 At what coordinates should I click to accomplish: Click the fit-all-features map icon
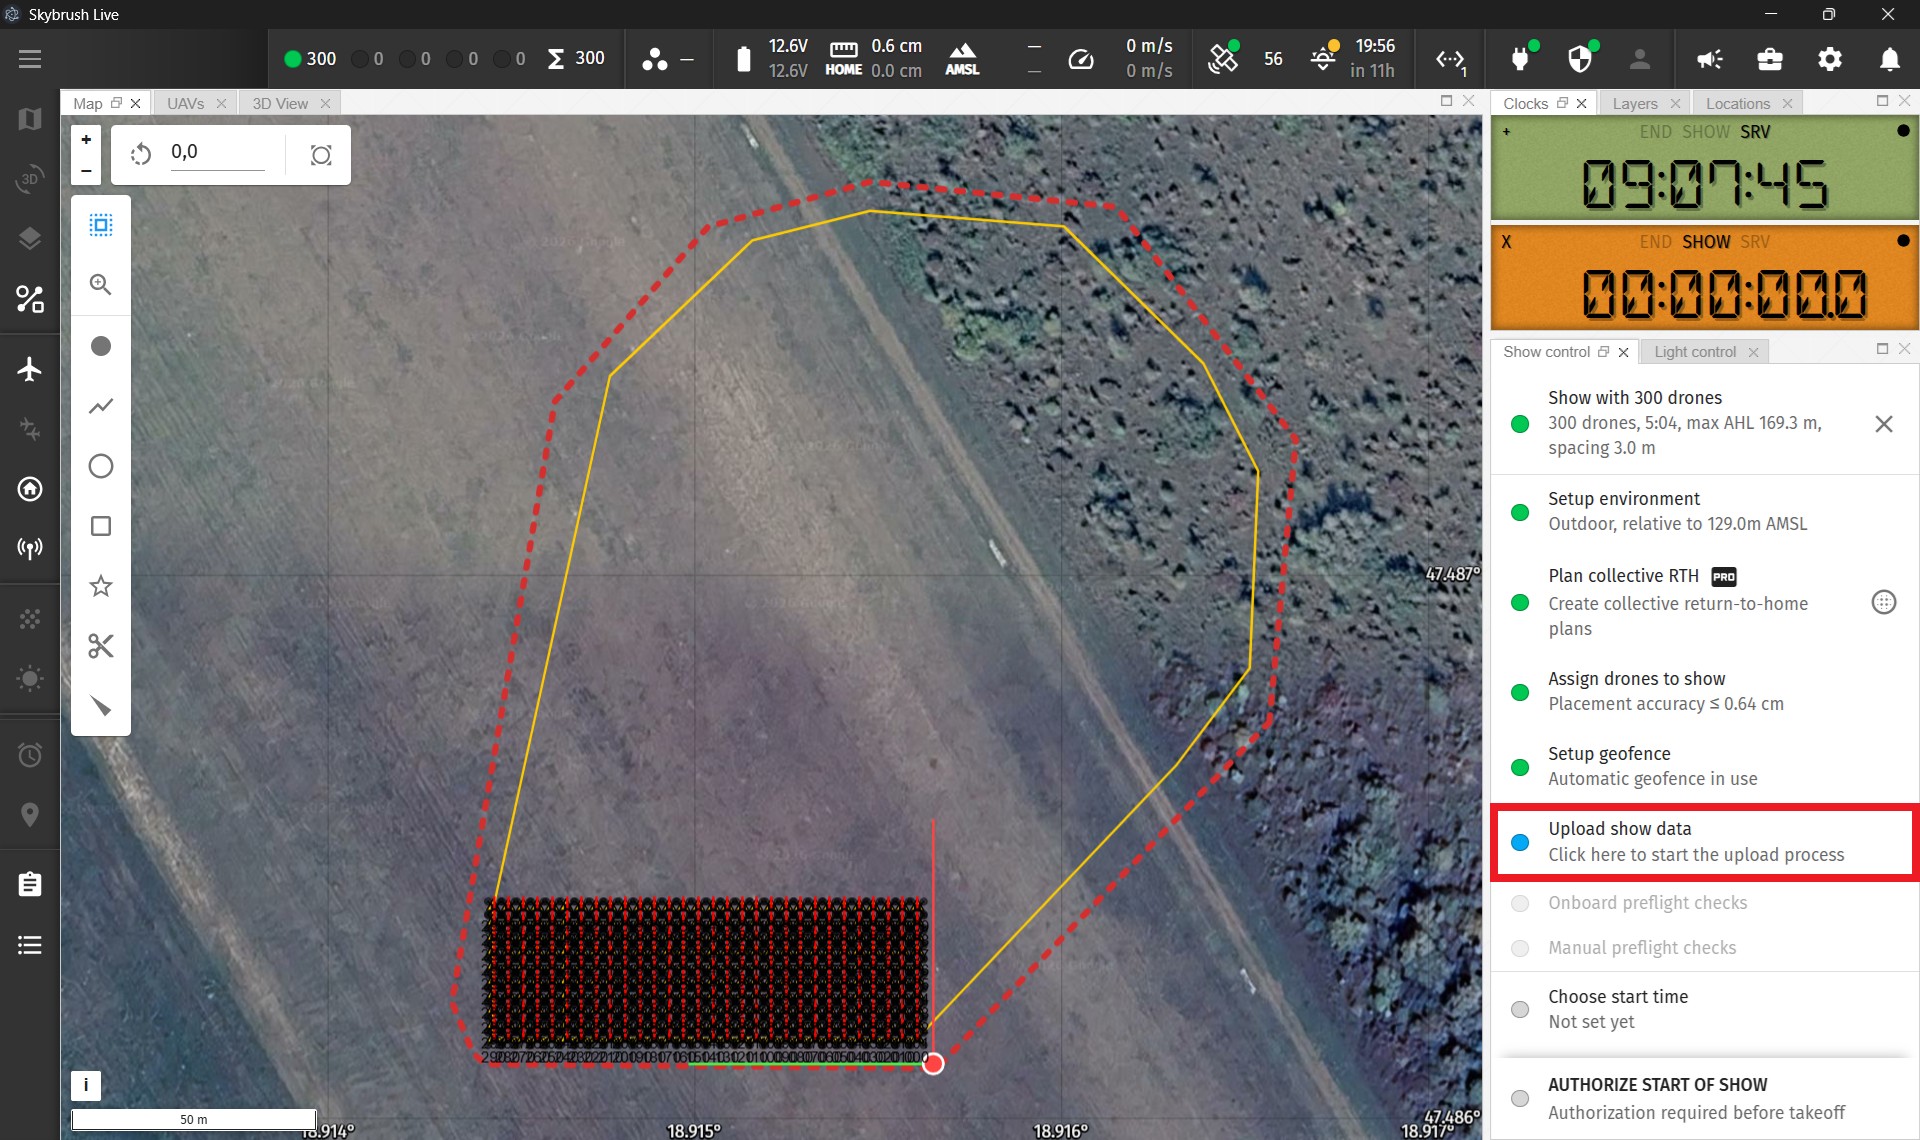[321, 155]
